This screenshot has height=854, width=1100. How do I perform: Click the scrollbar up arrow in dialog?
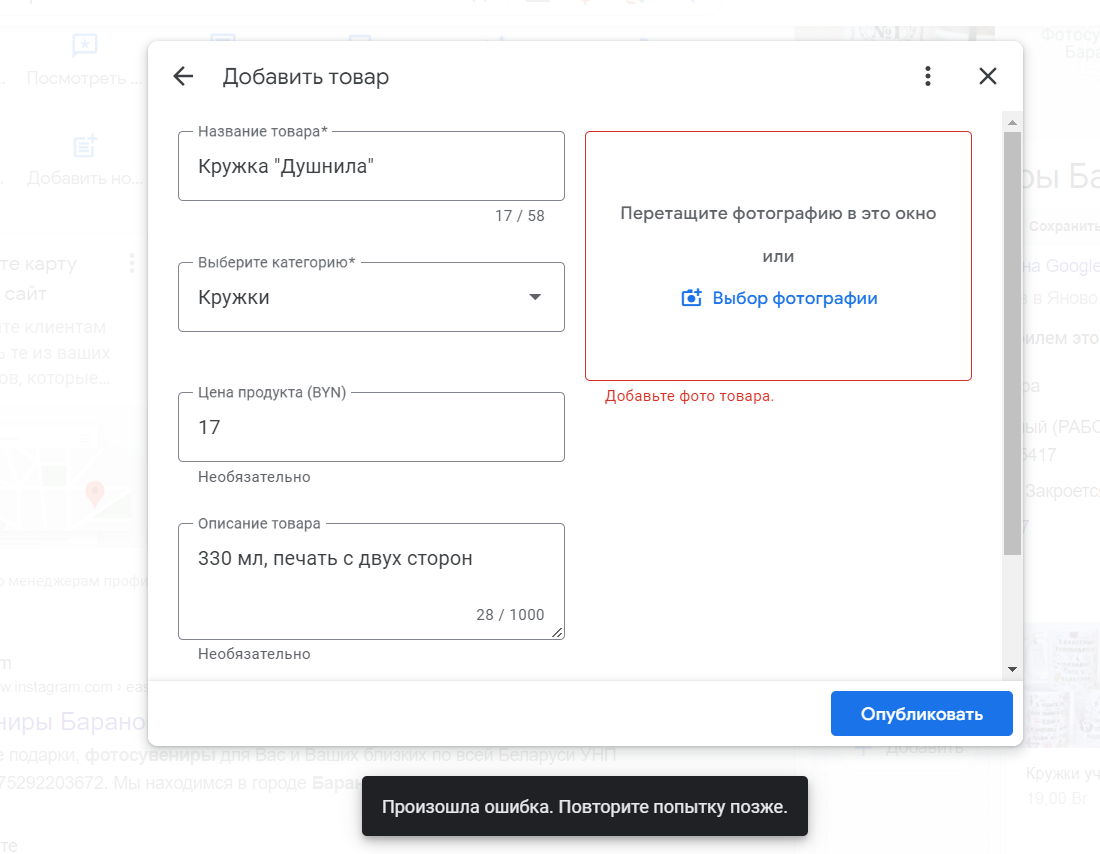(1012, 122)
